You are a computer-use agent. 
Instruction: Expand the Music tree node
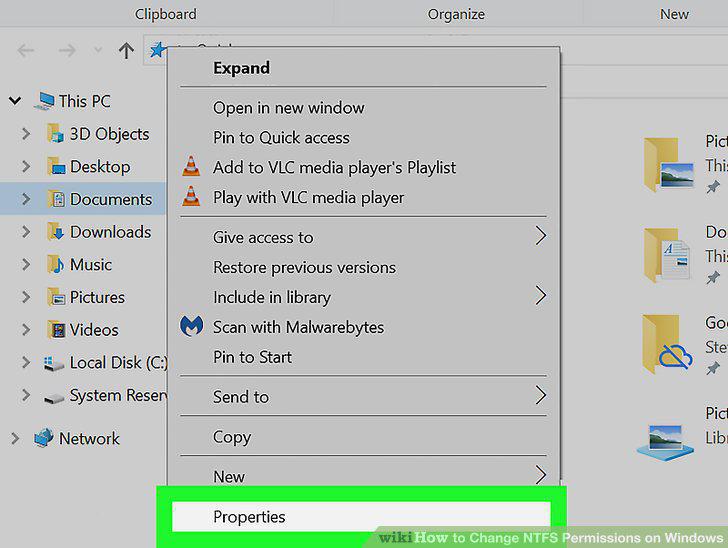[26, 264]
